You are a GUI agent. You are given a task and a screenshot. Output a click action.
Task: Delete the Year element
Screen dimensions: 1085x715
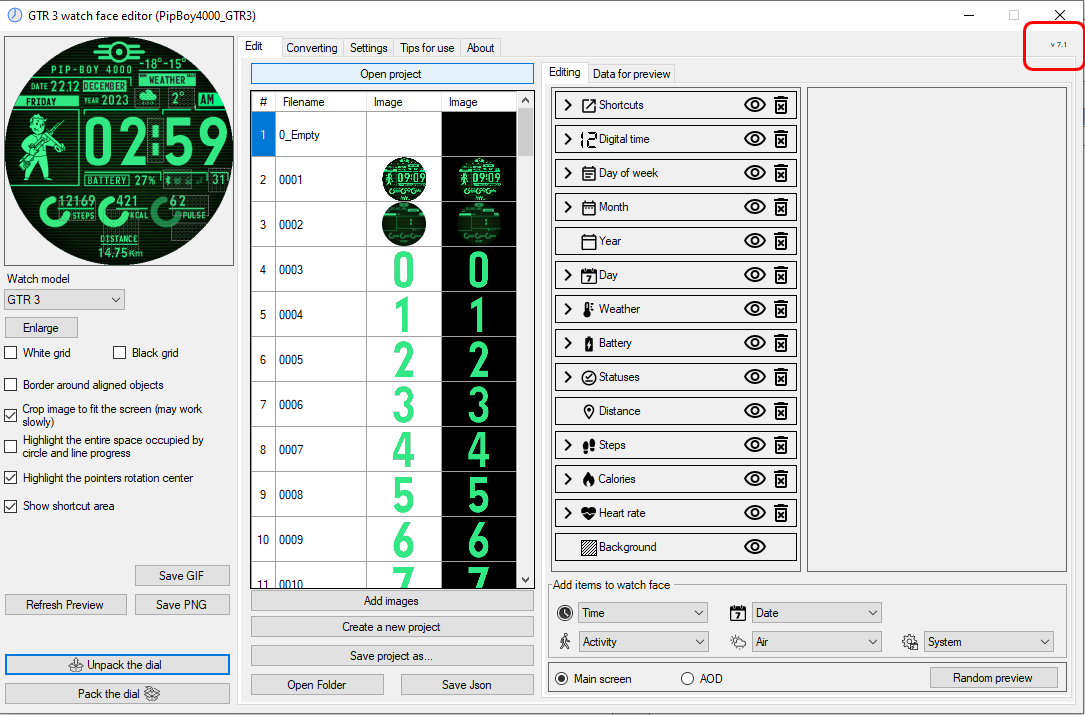(781, 241)
